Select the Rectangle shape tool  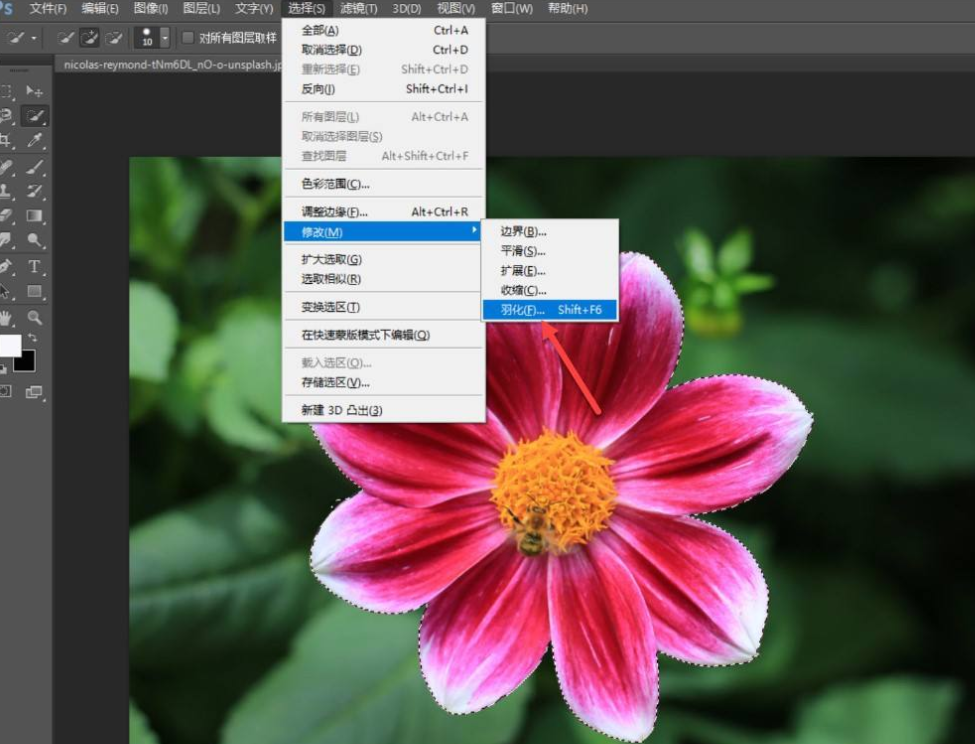tap(36, 292)
